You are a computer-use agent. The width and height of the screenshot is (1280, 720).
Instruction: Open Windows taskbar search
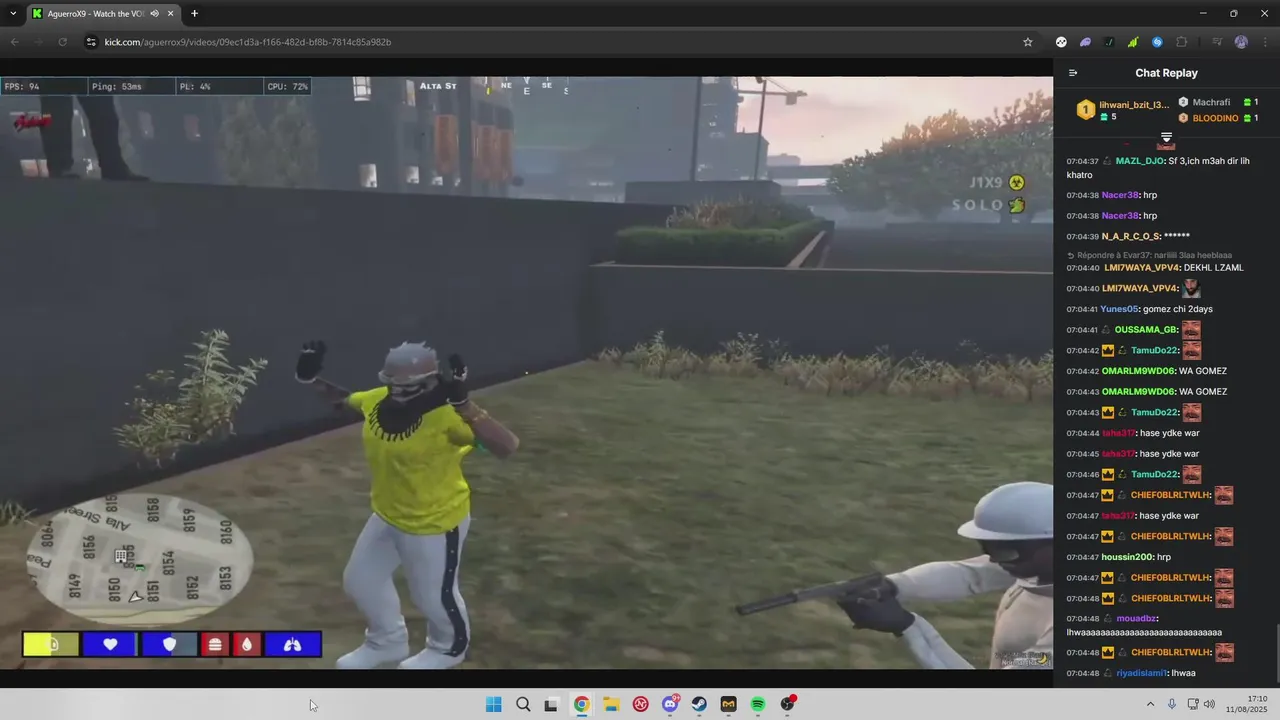click(523, 704)
